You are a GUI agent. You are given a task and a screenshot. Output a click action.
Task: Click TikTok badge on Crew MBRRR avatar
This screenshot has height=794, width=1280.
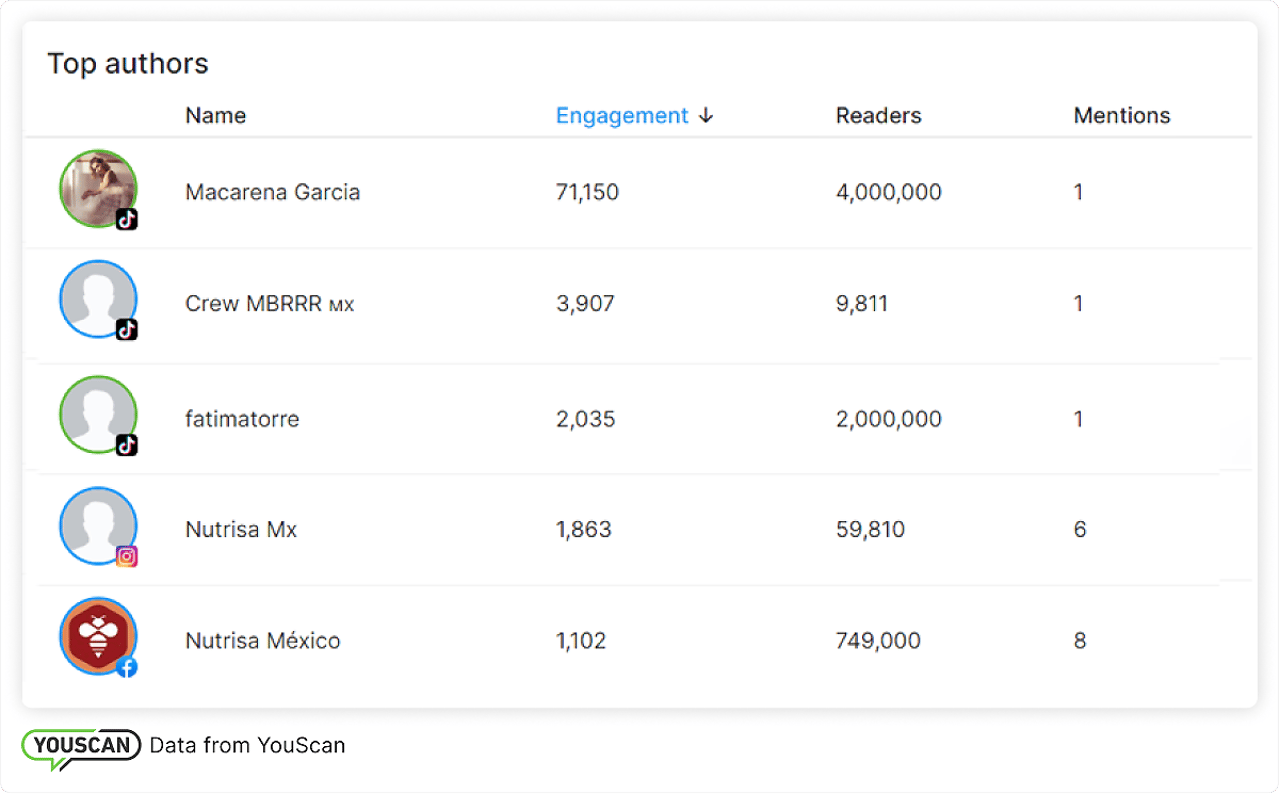tap(126, 329)
